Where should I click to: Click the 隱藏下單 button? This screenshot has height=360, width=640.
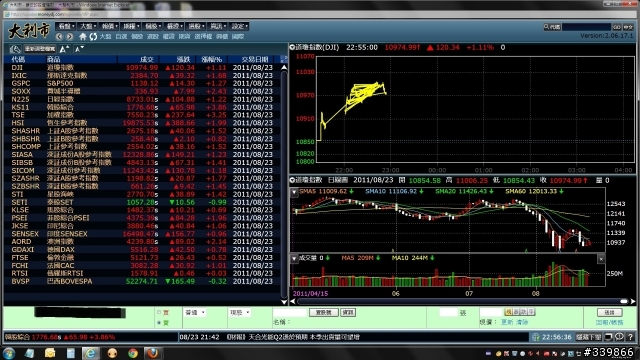tap(588, 337)
